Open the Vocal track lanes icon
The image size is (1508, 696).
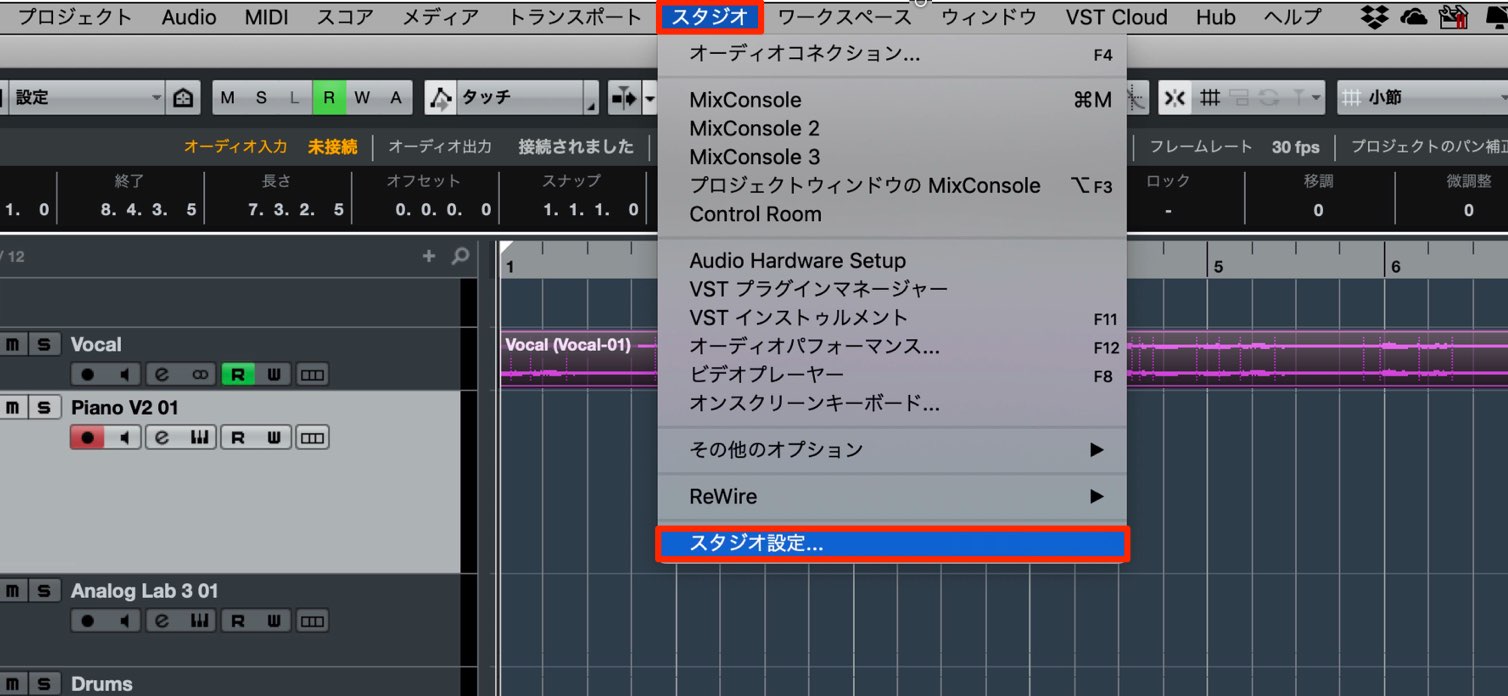[313, 374]
